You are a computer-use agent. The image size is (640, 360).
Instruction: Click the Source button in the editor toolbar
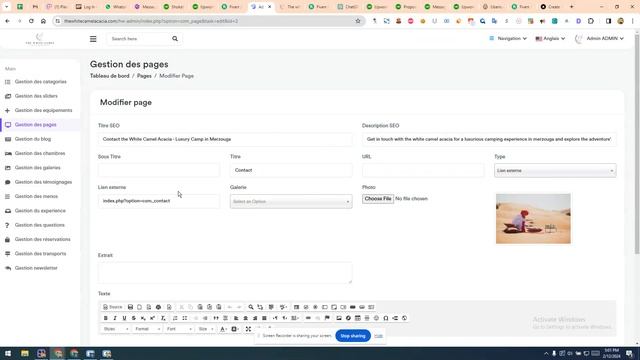coord(113,307)
